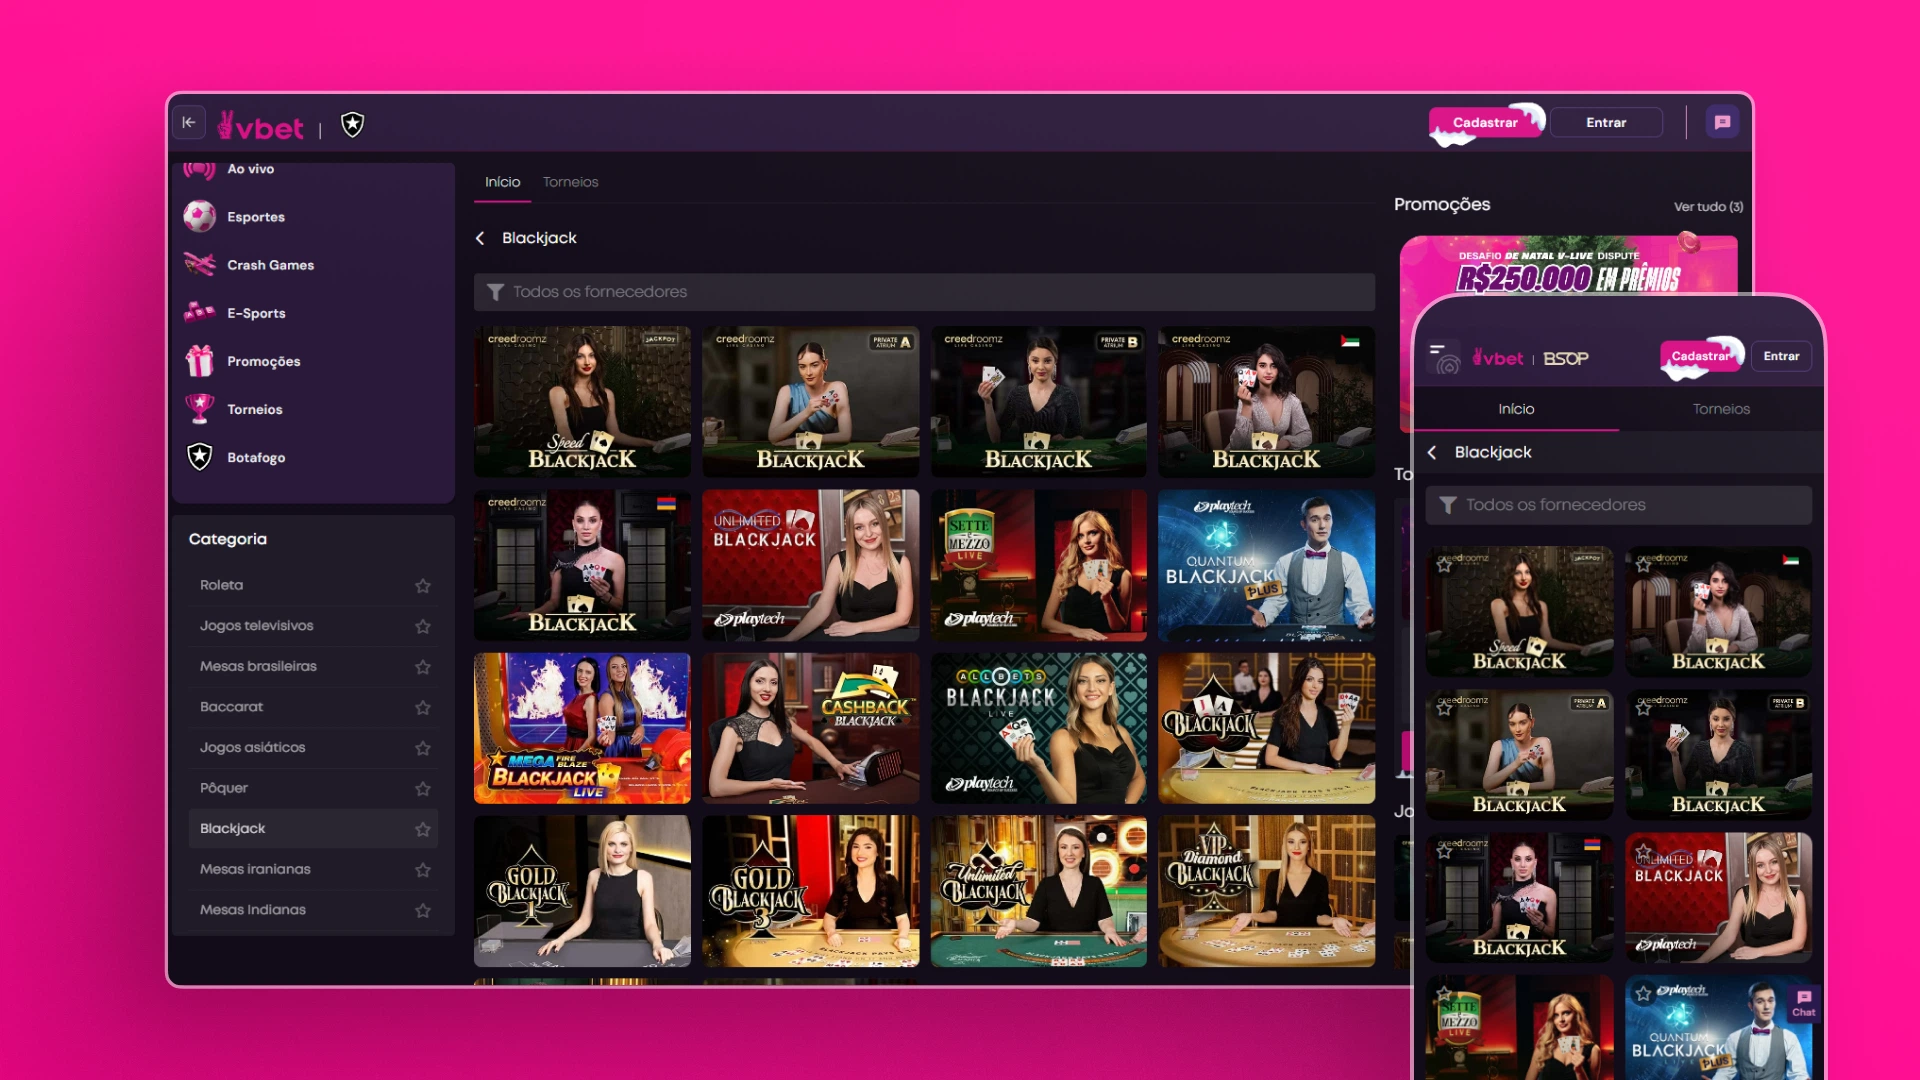Viewport: 1920px width, 1080px height.
Task: Launch All Bets Blackjack Live tile
Action: coord(1038,728)
